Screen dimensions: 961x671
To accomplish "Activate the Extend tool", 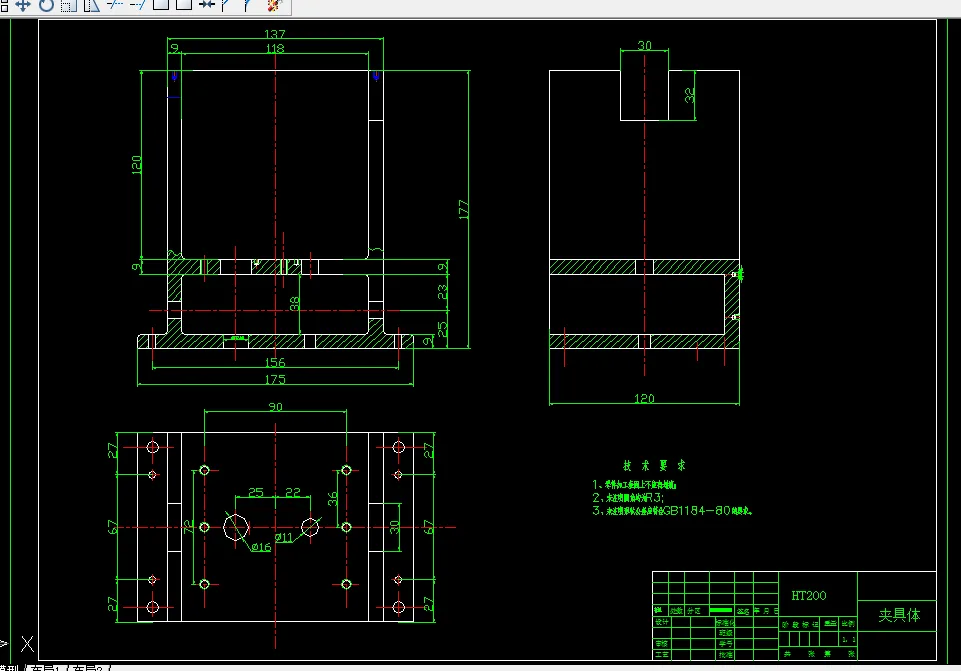I will (138, 5).
